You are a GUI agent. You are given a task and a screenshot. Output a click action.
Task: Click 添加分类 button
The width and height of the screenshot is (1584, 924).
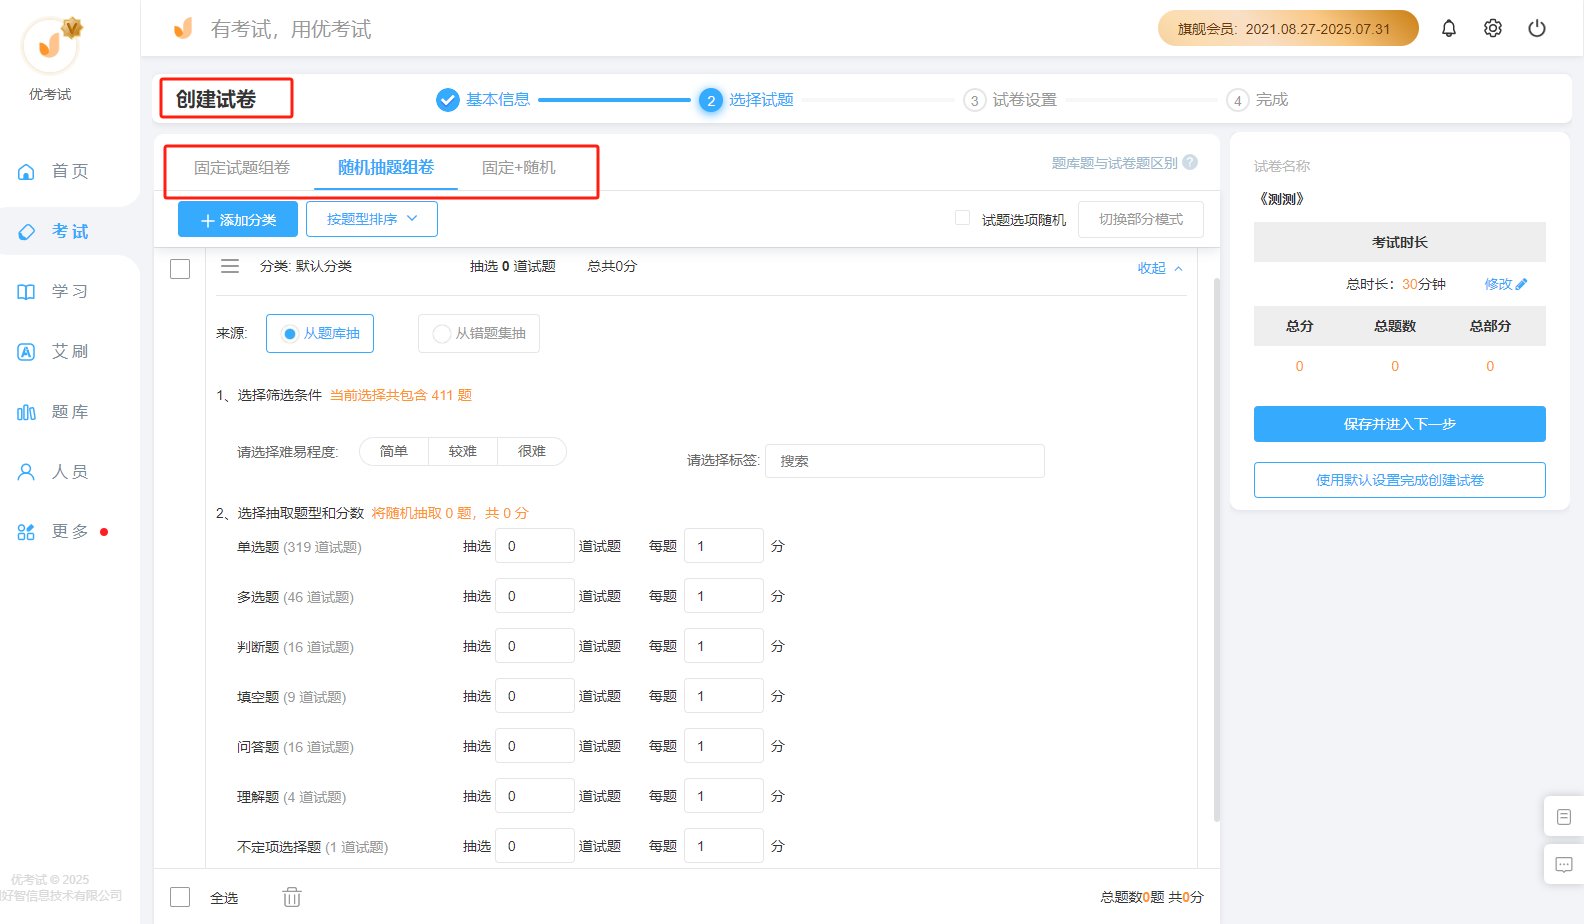point(238,219)
